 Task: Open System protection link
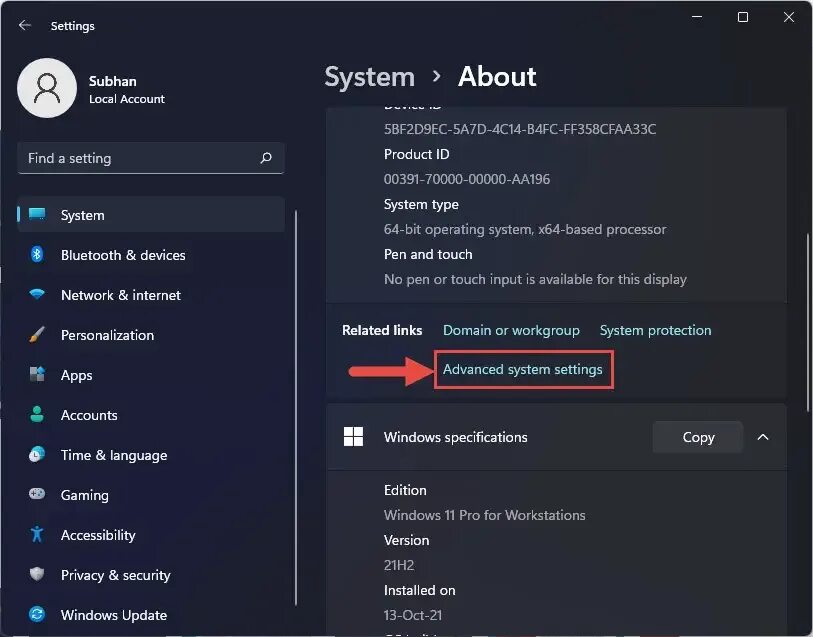point(655,330)
